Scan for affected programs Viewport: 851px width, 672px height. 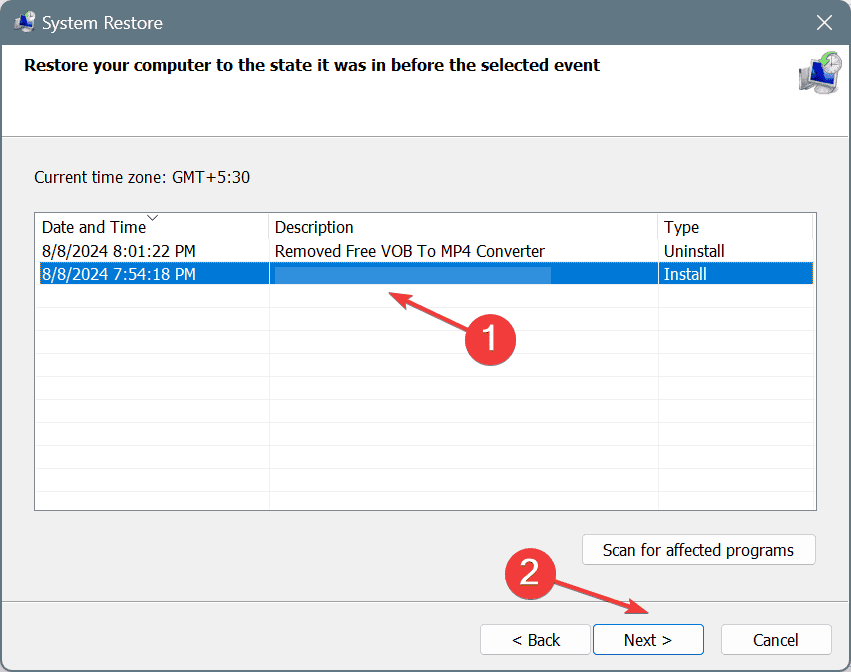(698, 550)
